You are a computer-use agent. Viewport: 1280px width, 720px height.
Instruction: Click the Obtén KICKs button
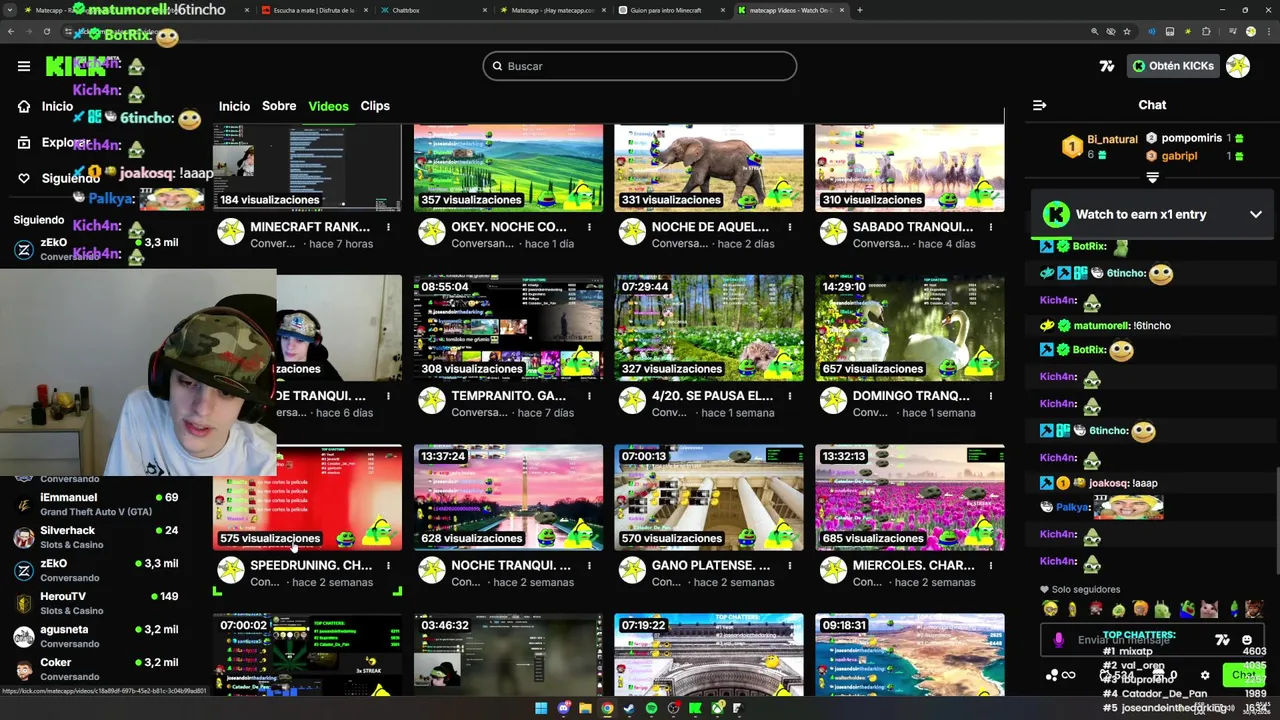coord(1172,66)
